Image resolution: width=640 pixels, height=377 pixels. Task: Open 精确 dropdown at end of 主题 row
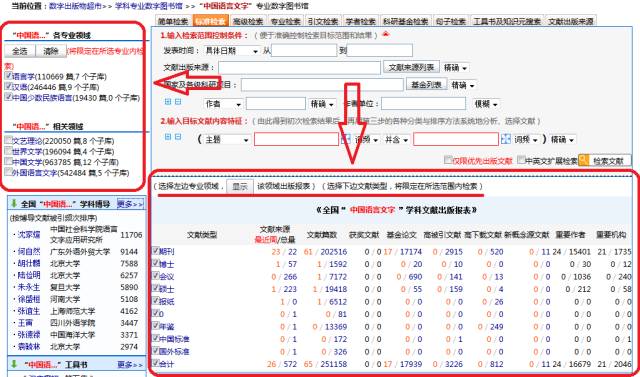562,140
